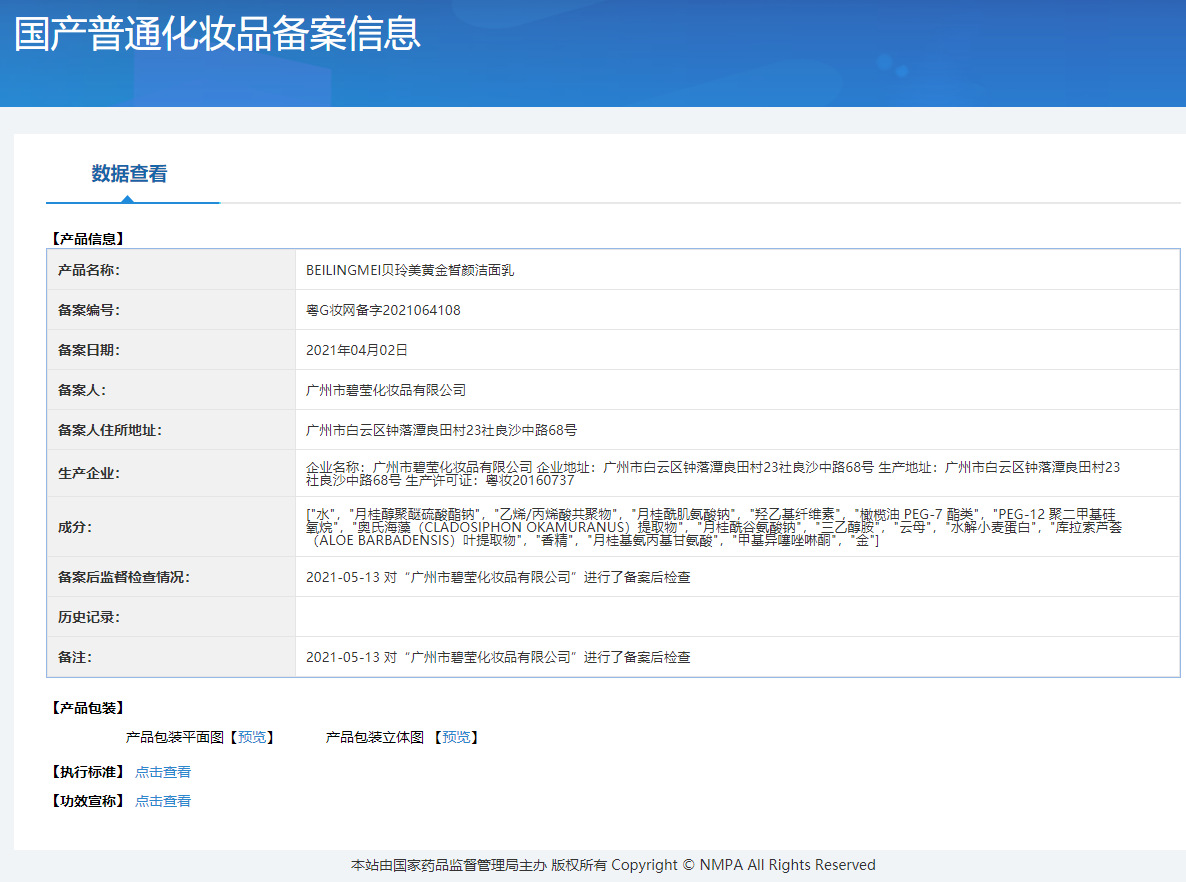Click 点击查看 next to 执行标准

[163, 772]
